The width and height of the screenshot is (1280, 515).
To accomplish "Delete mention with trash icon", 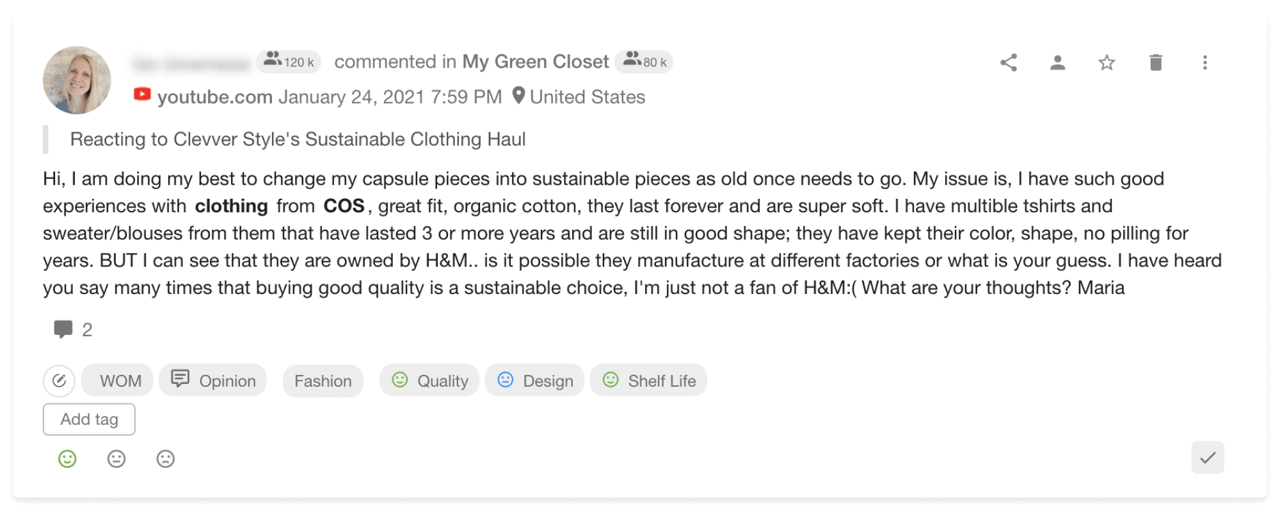I will coord(1155,63).
